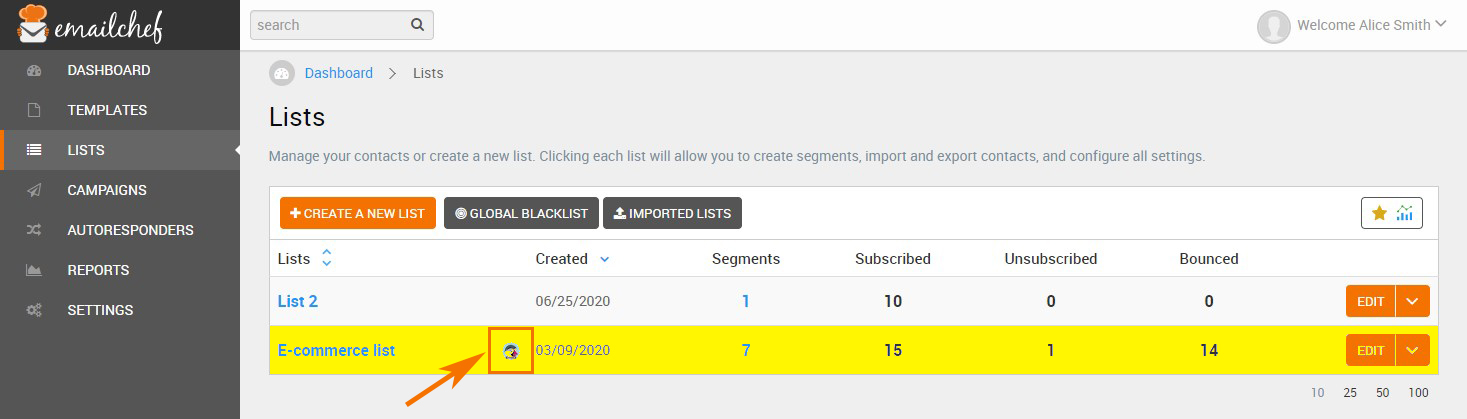Click the star and chart button
The image size is (1467, 419).
(x=1391, y=213)
